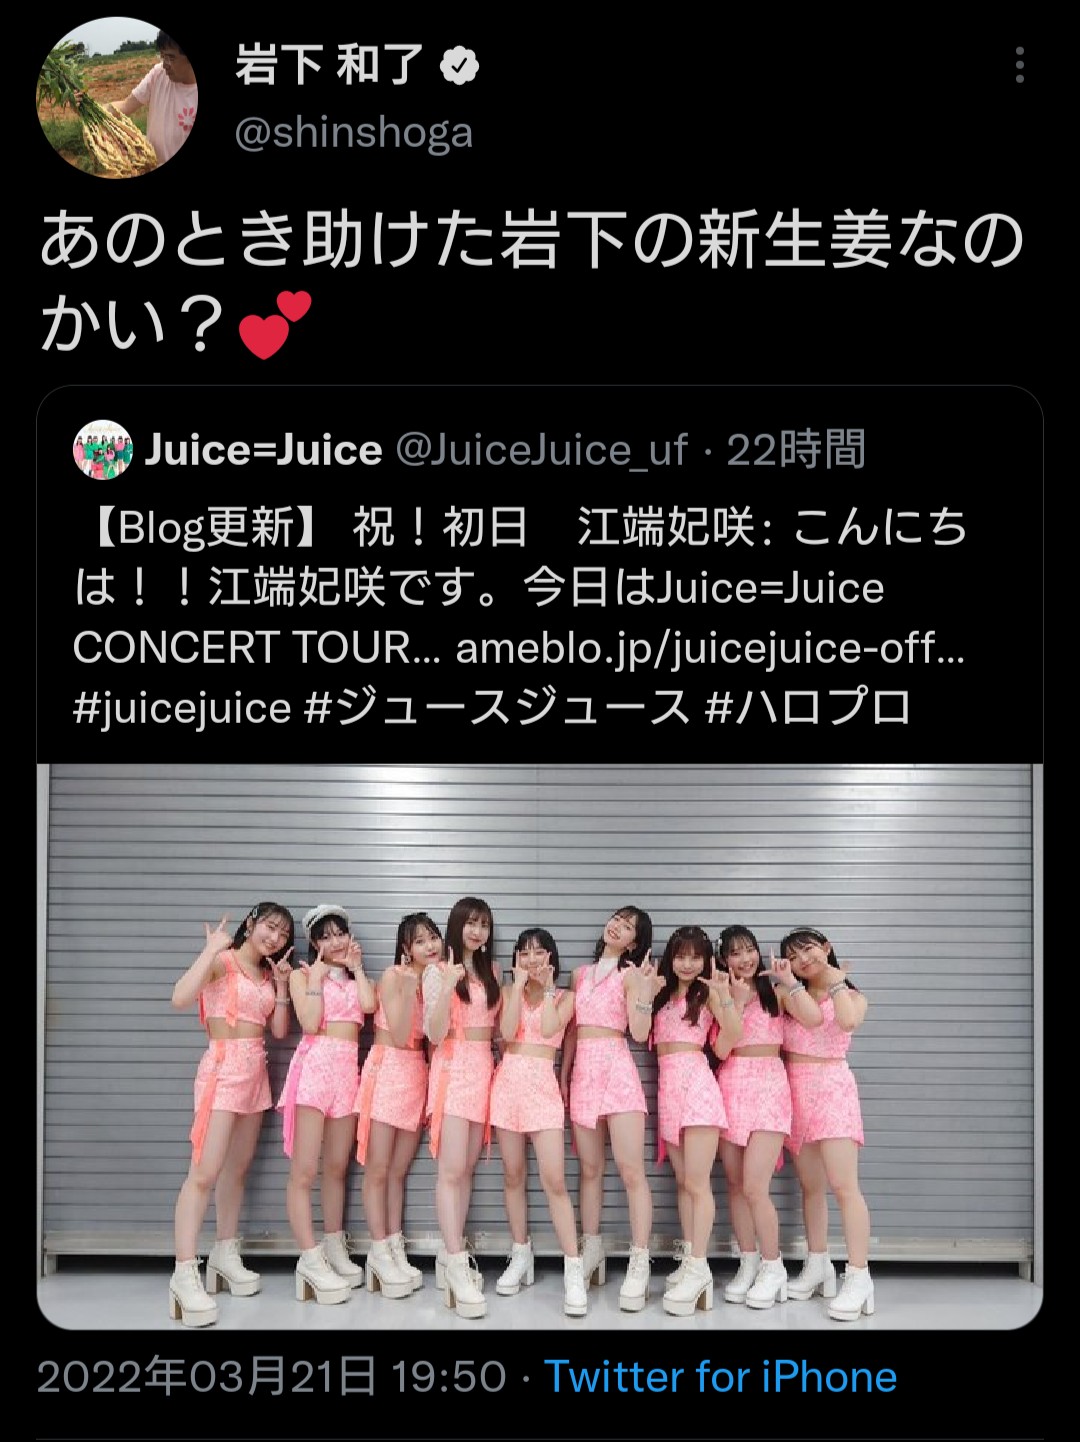Tap the #ジュースジュース hashtag
Viewport: 1080px width, 1442px height.
click(497, 709)
